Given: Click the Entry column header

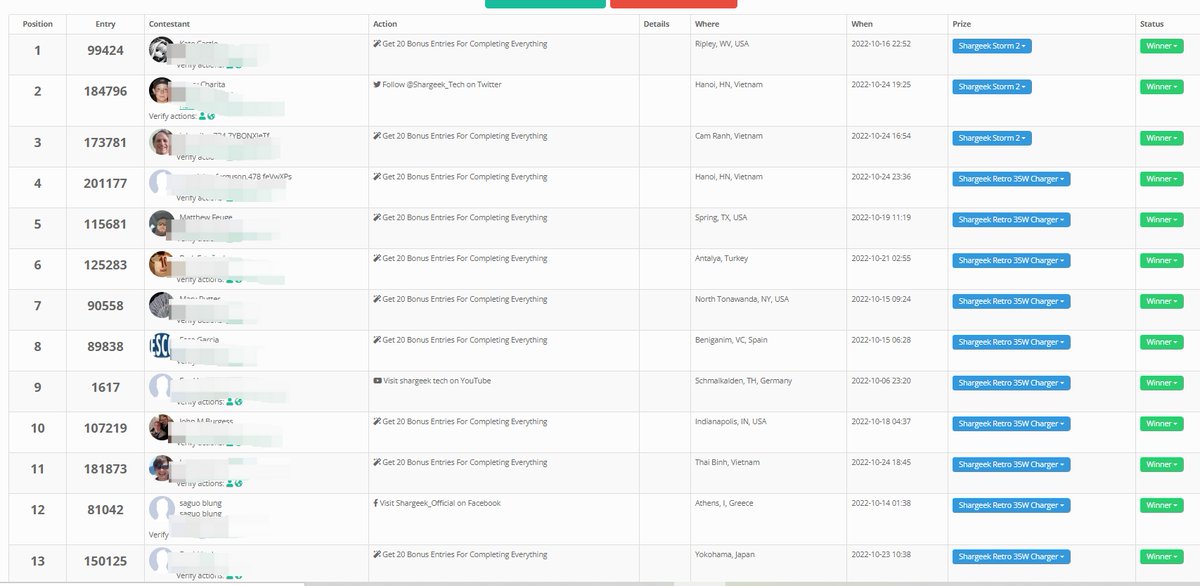Looking at the screenshot, I should [105, 23].
